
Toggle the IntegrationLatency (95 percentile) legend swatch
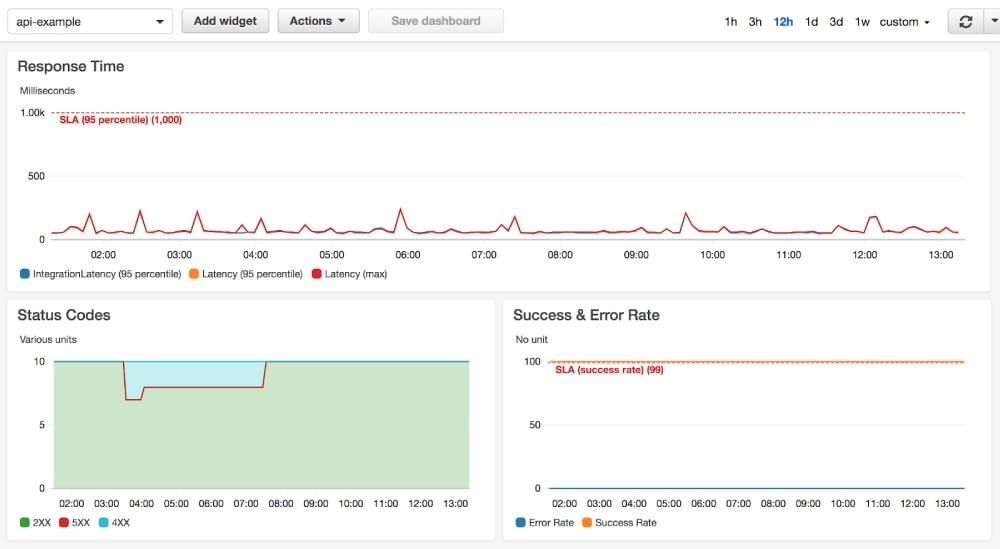point(25,274)
